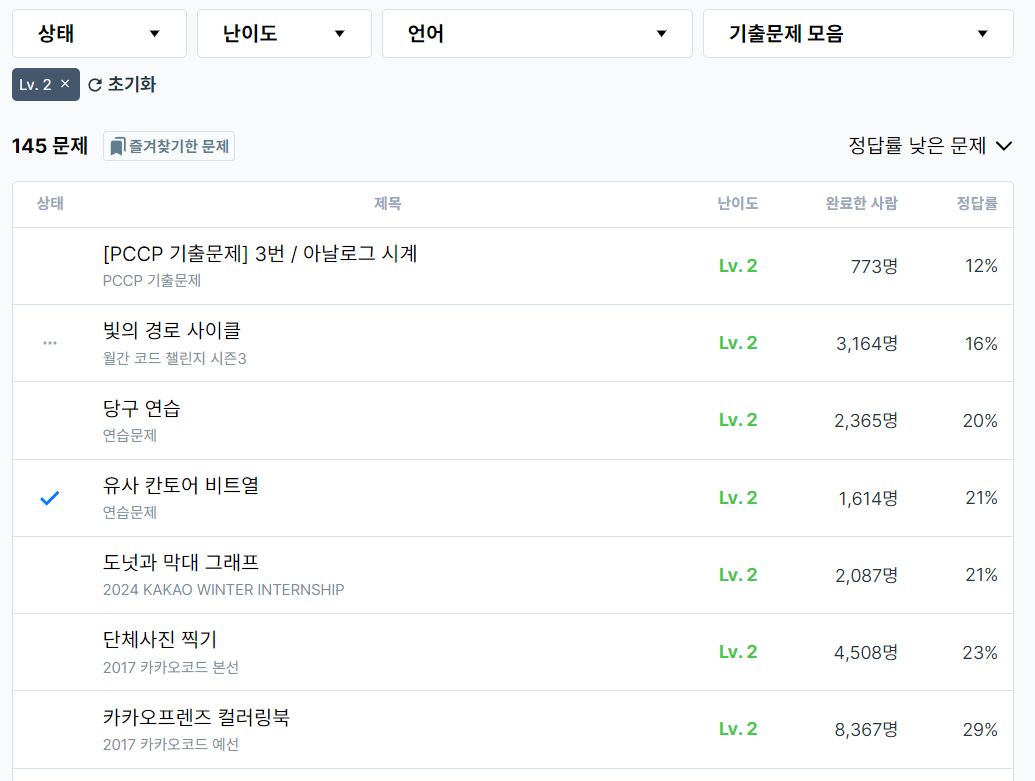Click the Lv. 2 label in 당구 연습 row

coord(738,420)
